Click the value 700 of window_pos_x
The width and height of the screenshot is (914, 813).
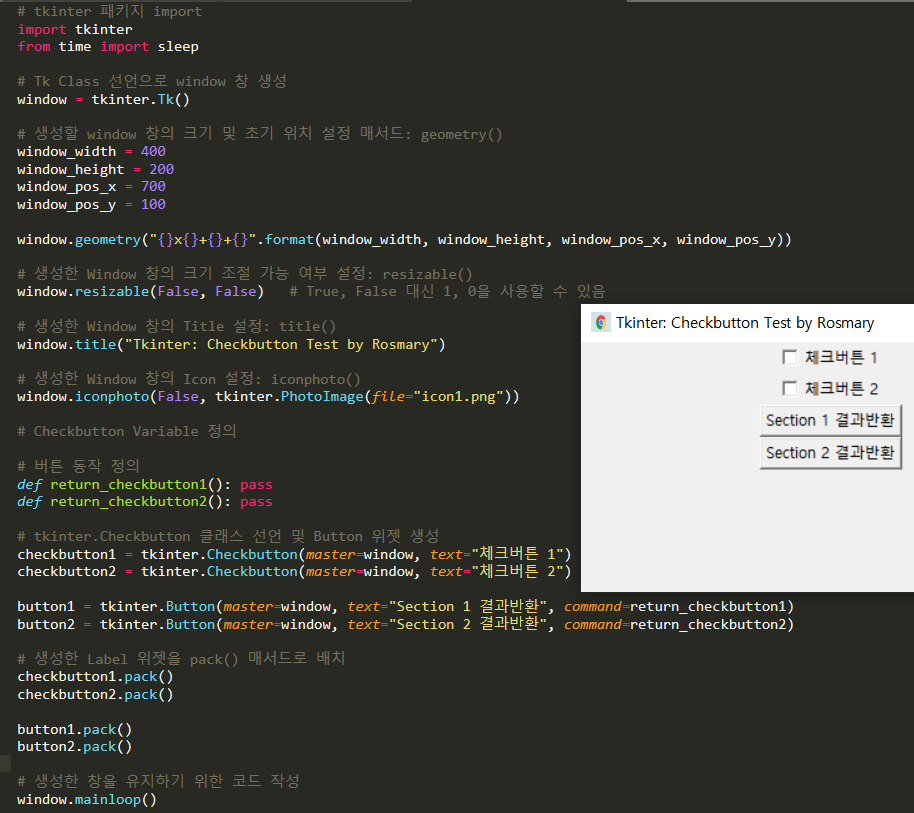point(153,186)
